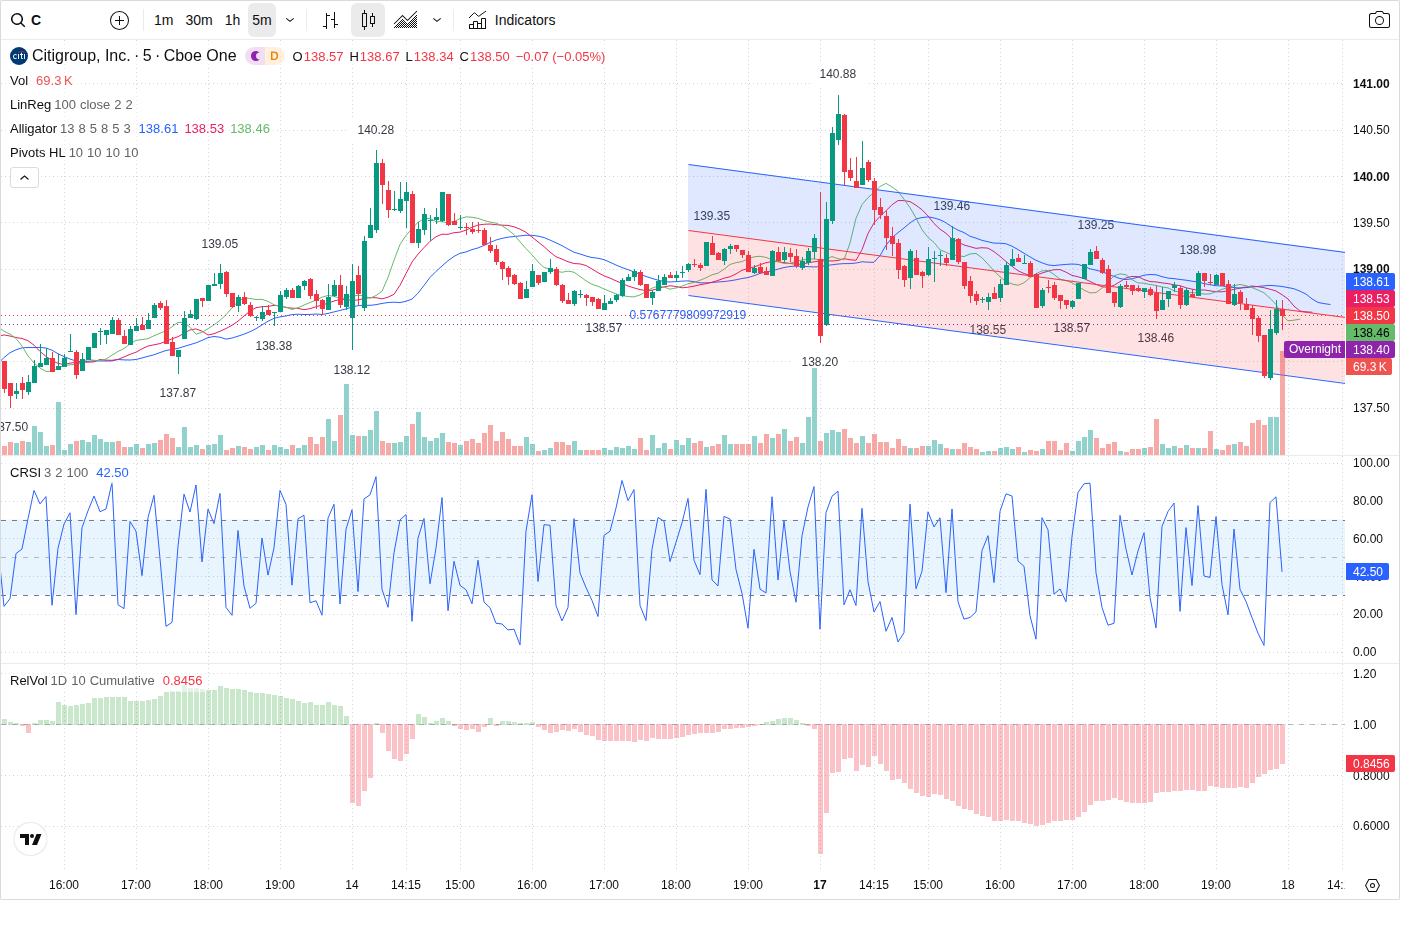Click the TradingView logo
The image size is (1420, 950).
tap(31, 839)
